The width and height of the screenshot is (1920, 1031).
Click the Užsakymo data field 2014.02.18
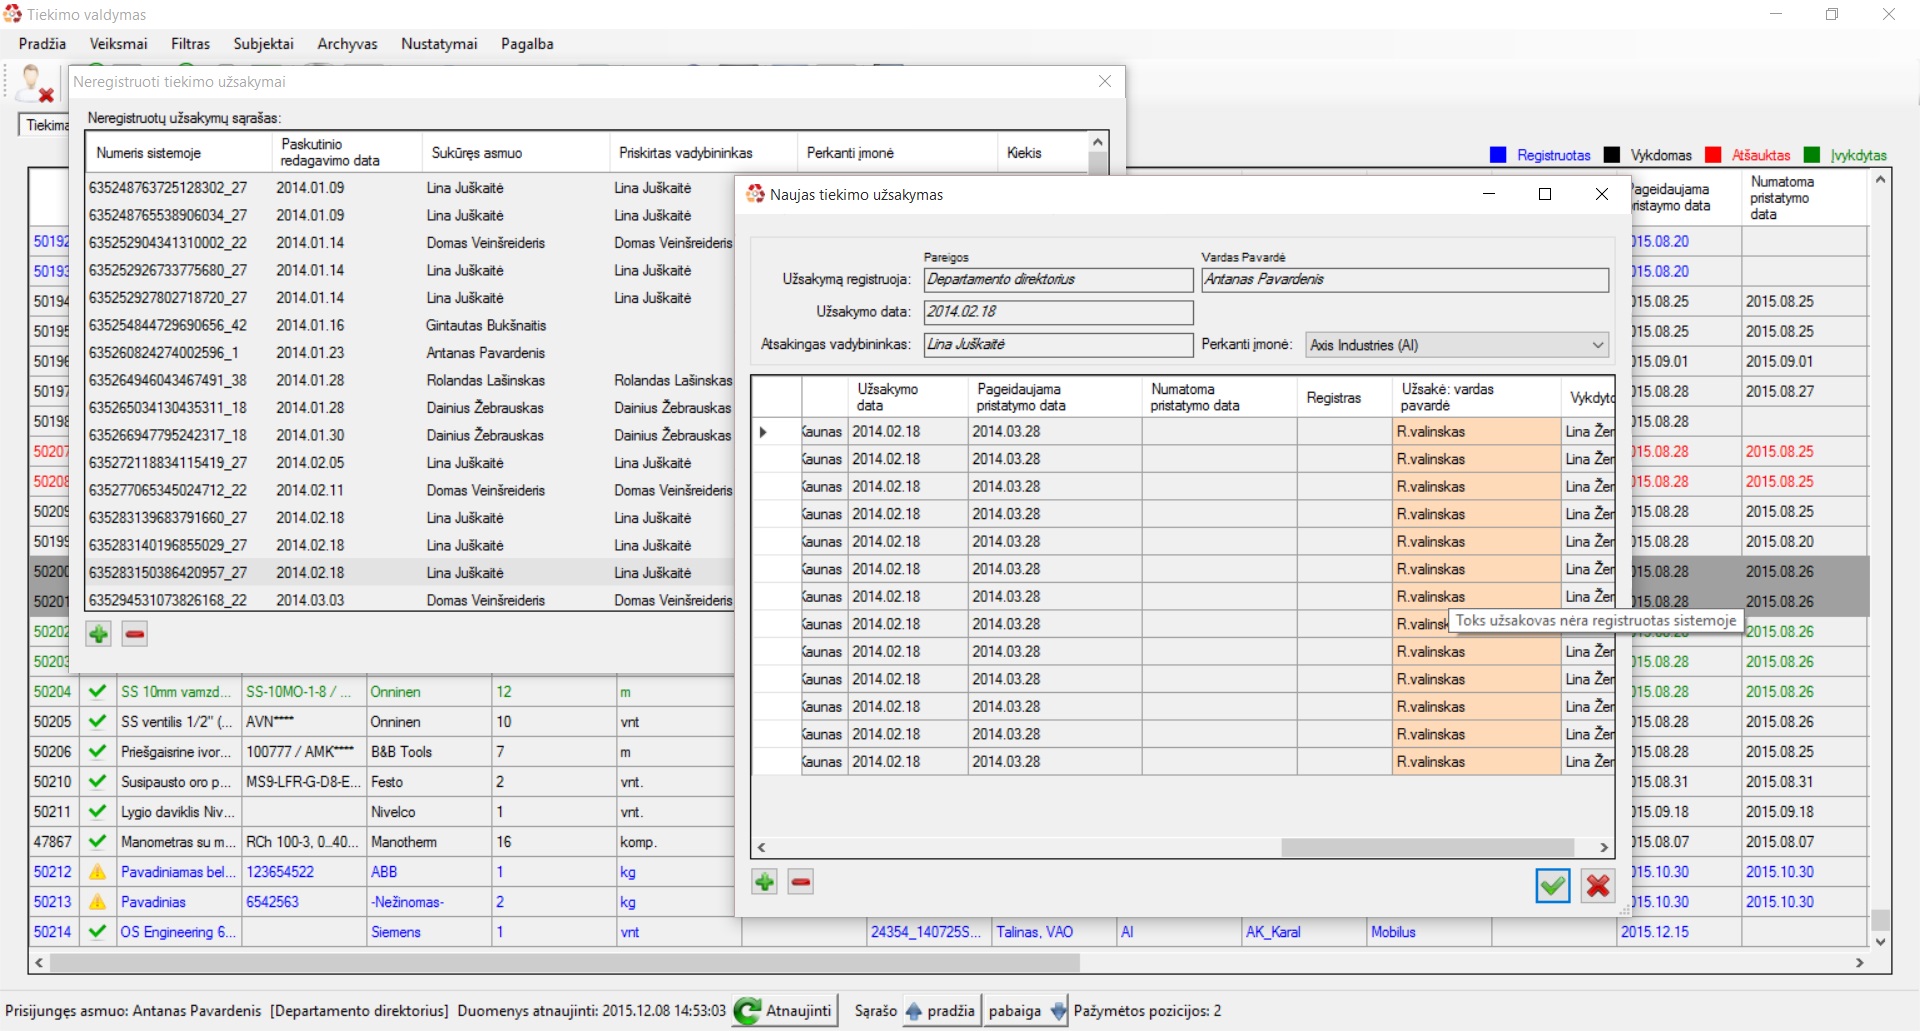coord(1058,312)
